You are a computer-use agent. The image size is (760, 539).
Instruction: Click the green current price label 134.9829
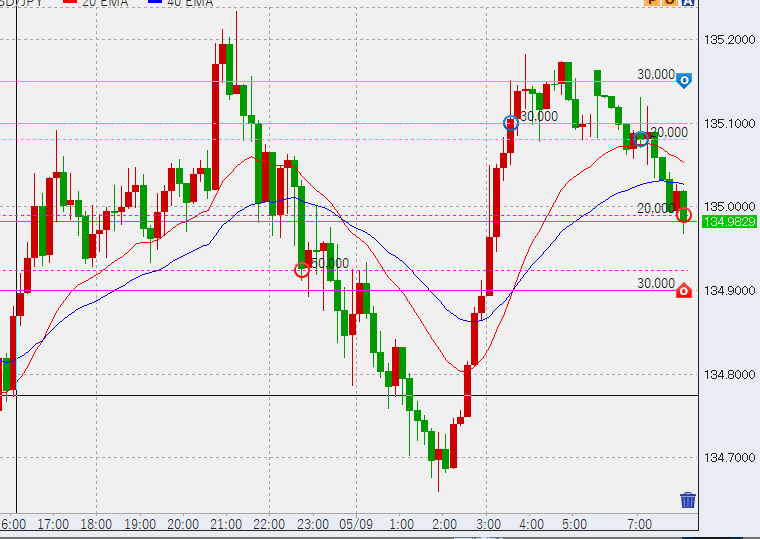pyautogui.click(x=728, y=221)
